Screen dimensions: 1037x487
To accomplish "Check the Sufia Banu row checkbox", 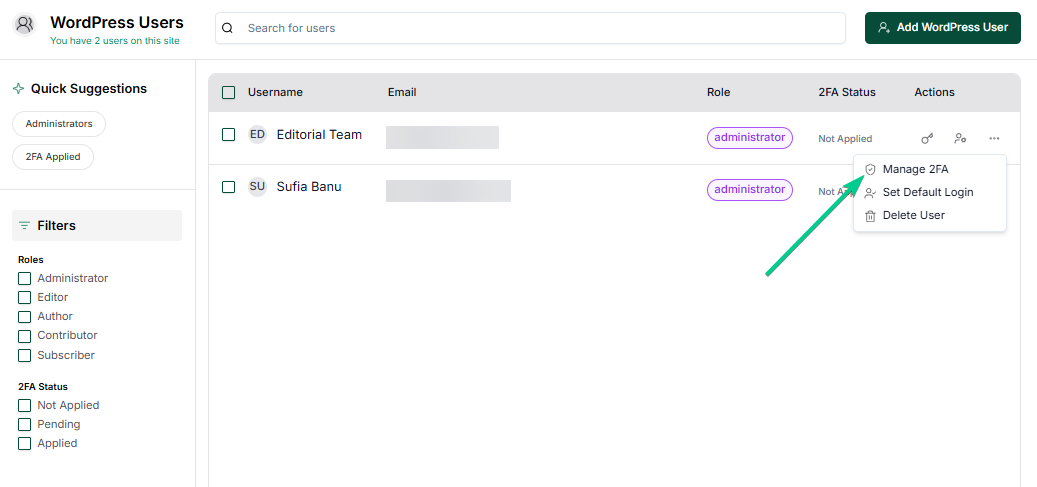I will [228, 186].
